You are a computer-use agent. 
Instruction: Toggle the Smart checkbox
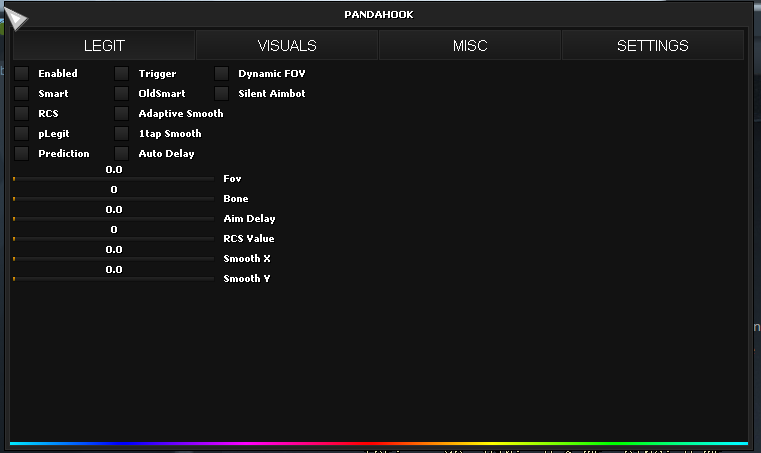click(x=21, y=93)
